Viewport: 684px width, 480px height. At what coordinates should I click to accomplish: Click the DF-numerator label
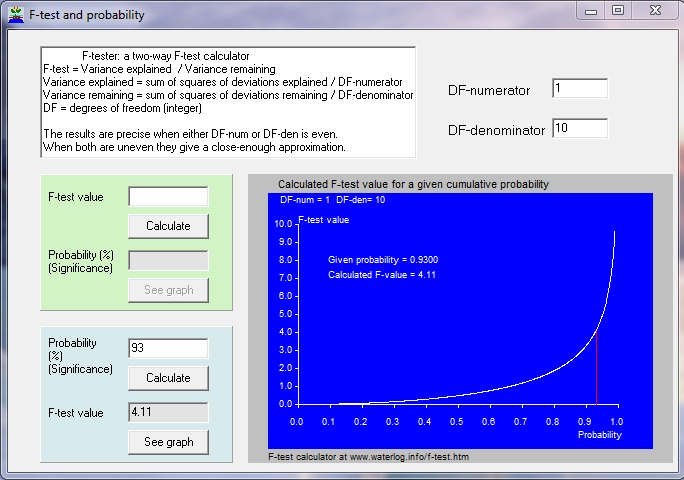pos(489,90)
